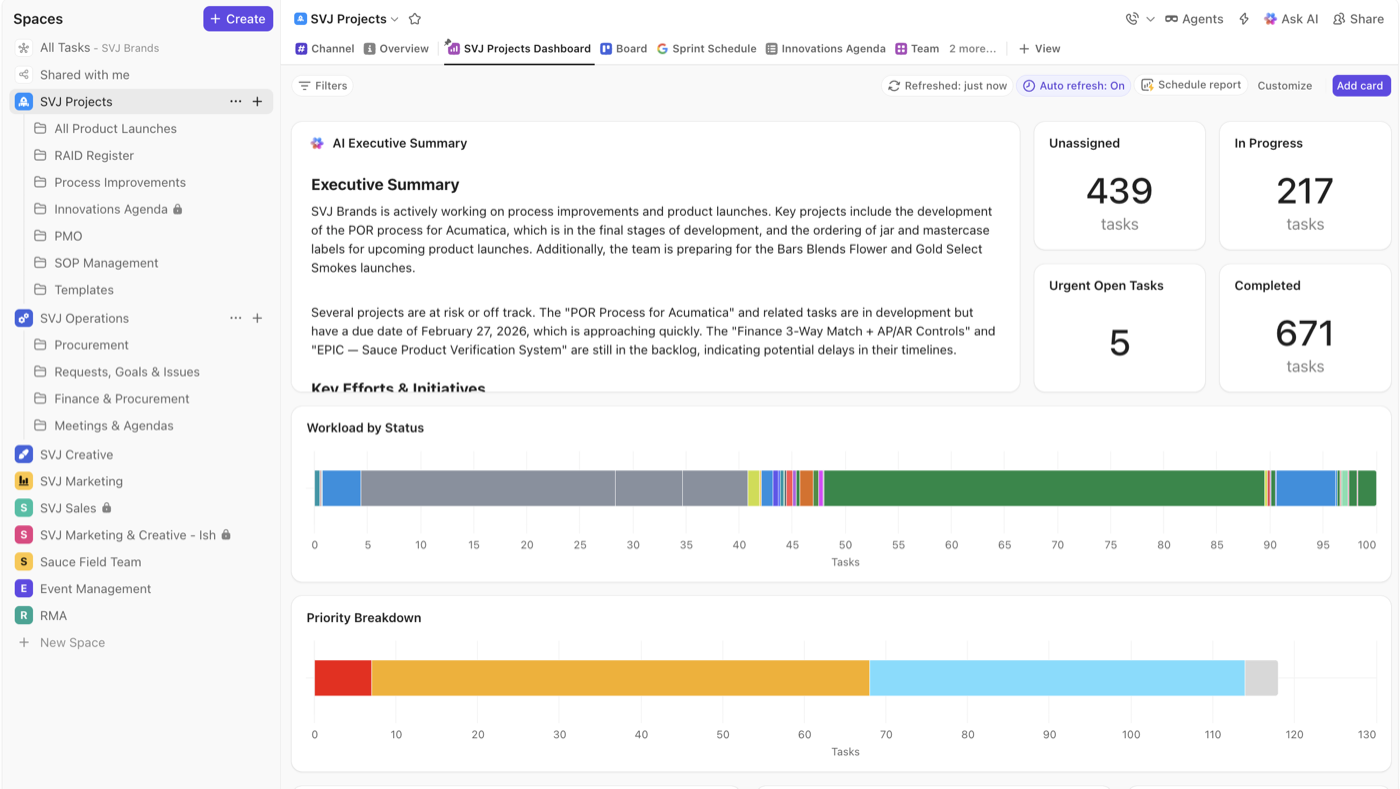This screenshot has height=789, width=1400.
Task: Click the orange segment in Priority Breakdown
Action: [x=620, y=678]
